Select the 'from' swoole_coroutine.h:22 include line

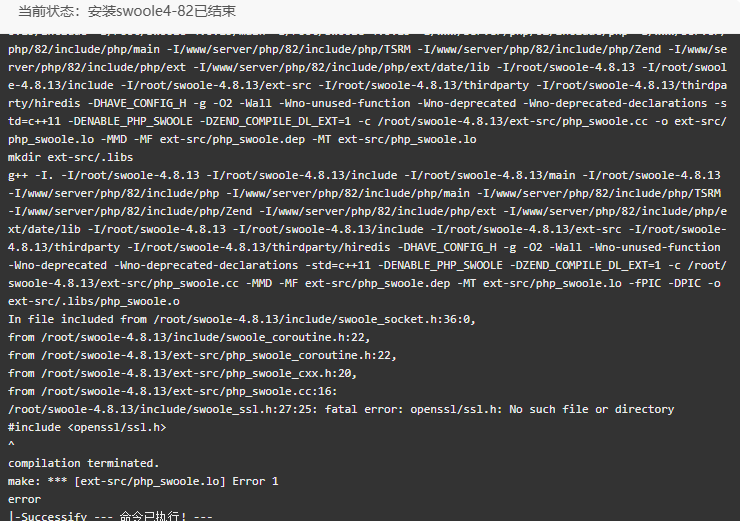pyautogui.click(x=189, y=337)
